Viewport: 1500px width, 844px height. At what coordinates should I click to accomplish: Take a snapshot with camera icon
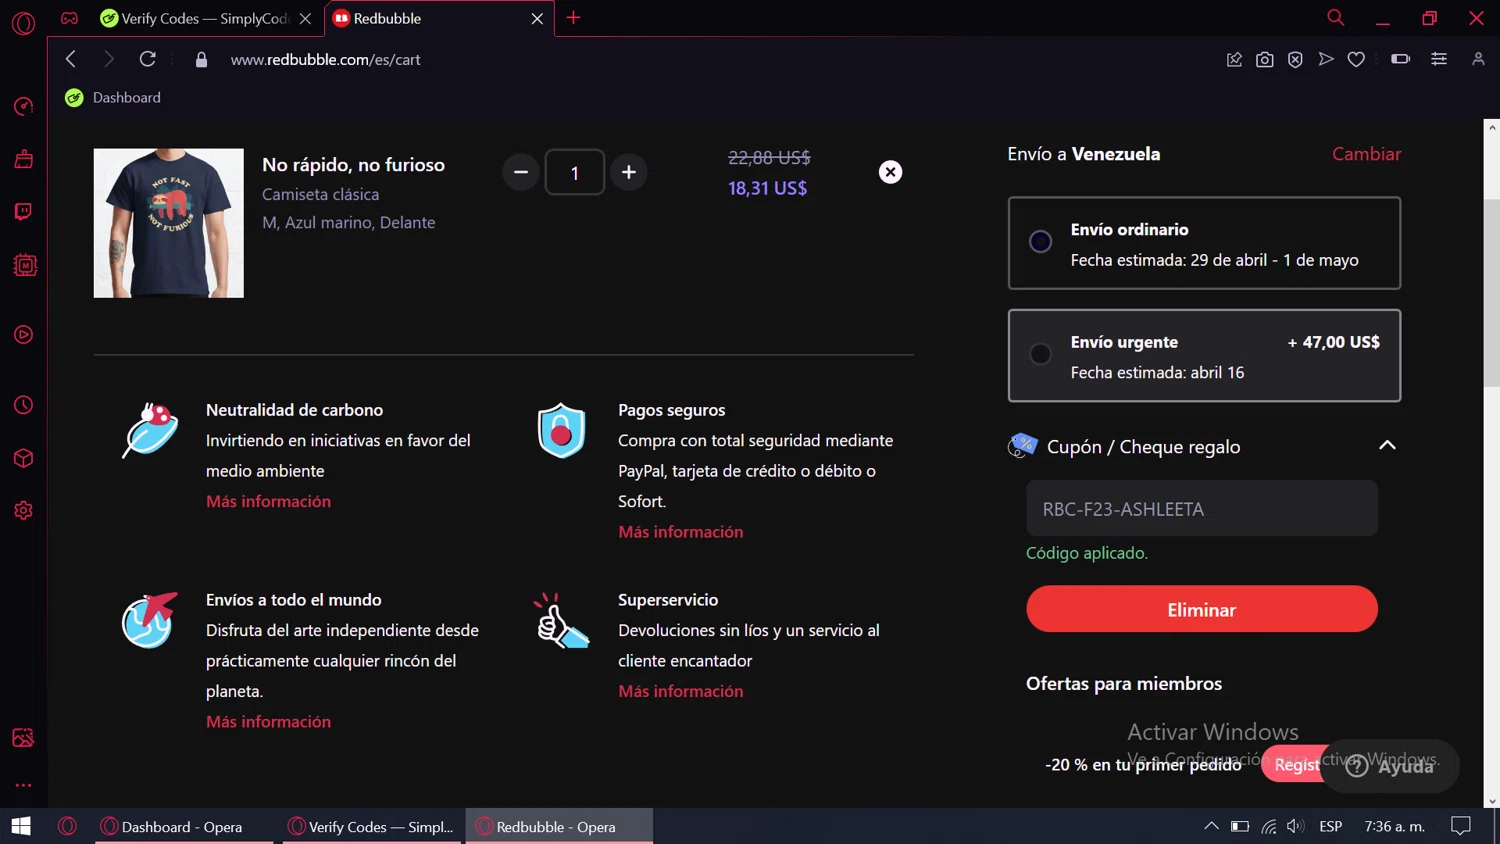(x=1265, y=60)
